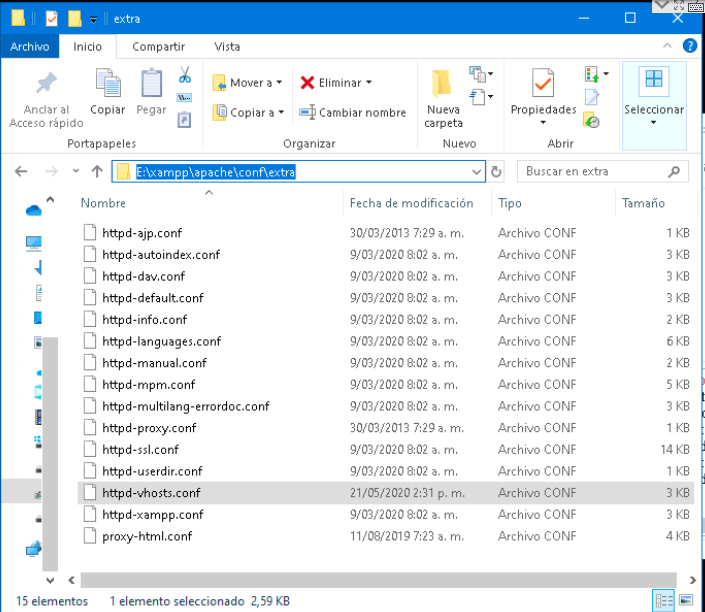Switch to the Vista tab
The image size is (705, 612).
coord(227,46)
